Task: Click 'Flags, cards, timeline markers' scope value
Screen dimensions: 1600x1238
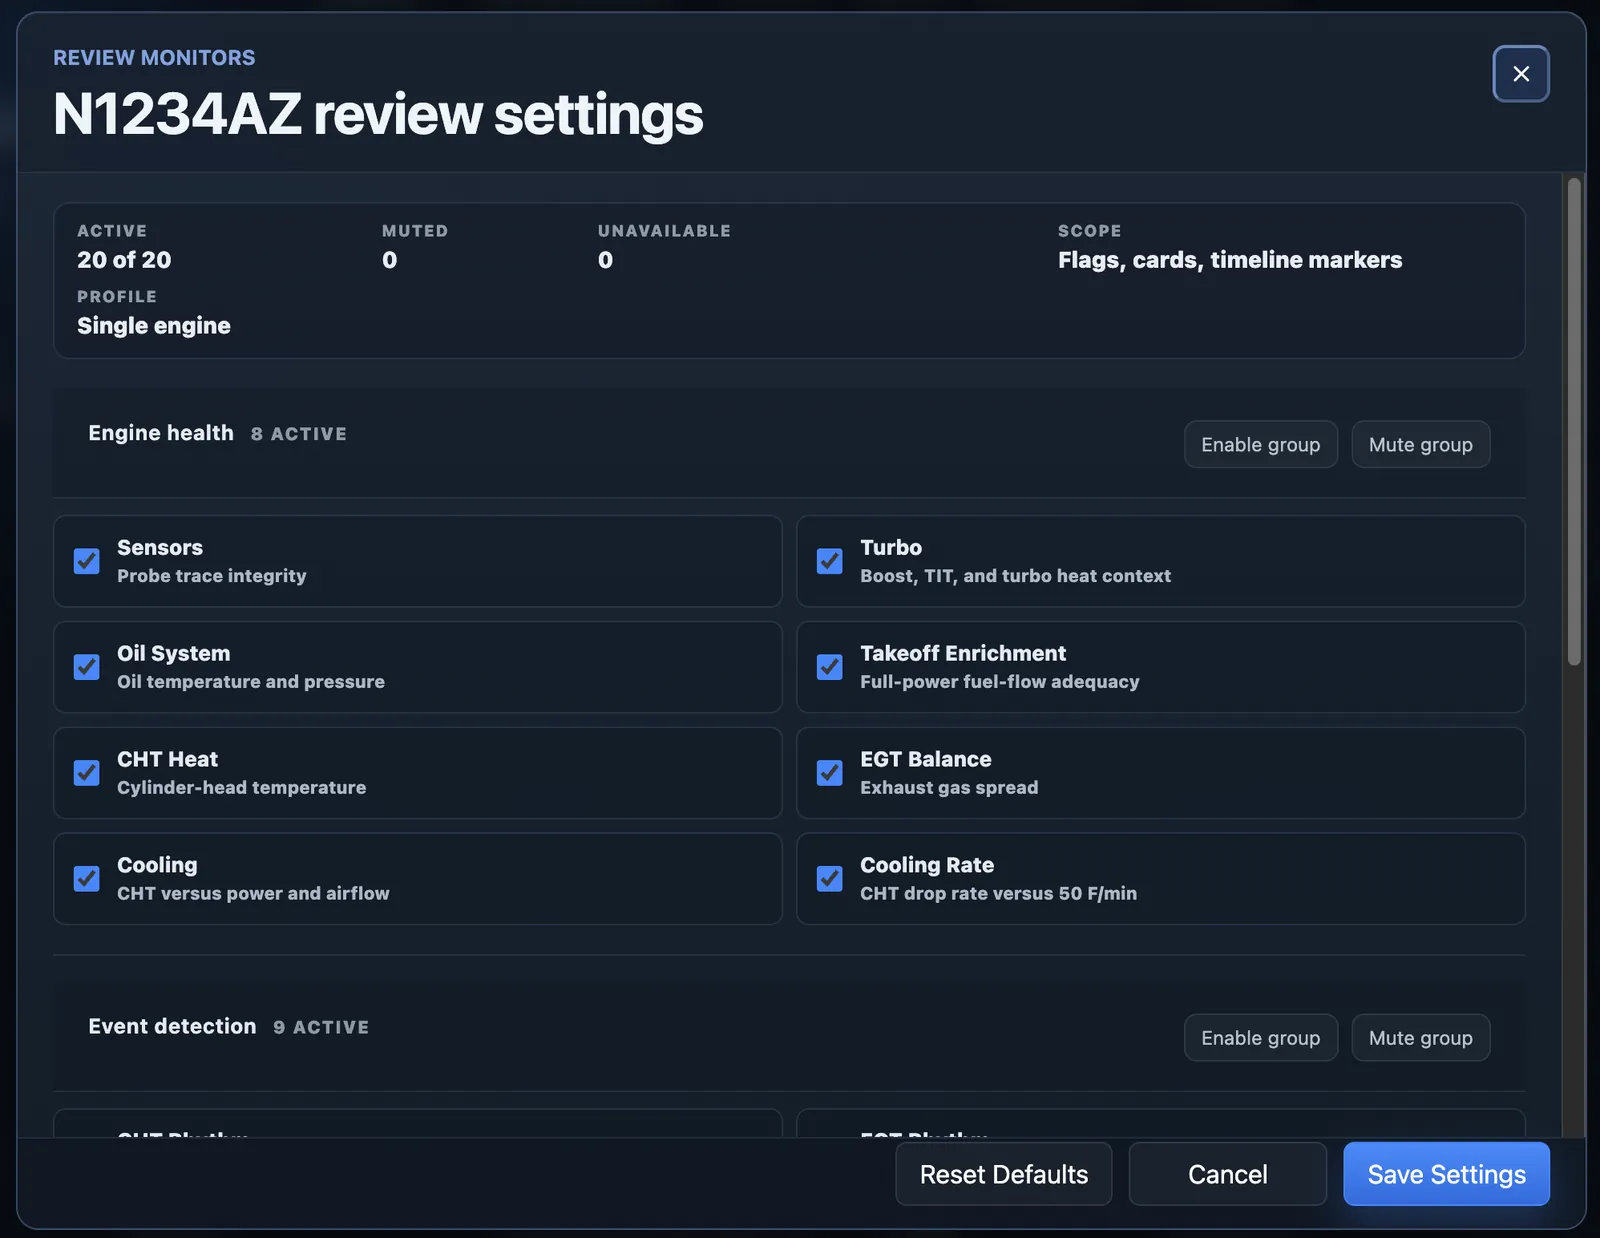Action: pos(1230,260)
